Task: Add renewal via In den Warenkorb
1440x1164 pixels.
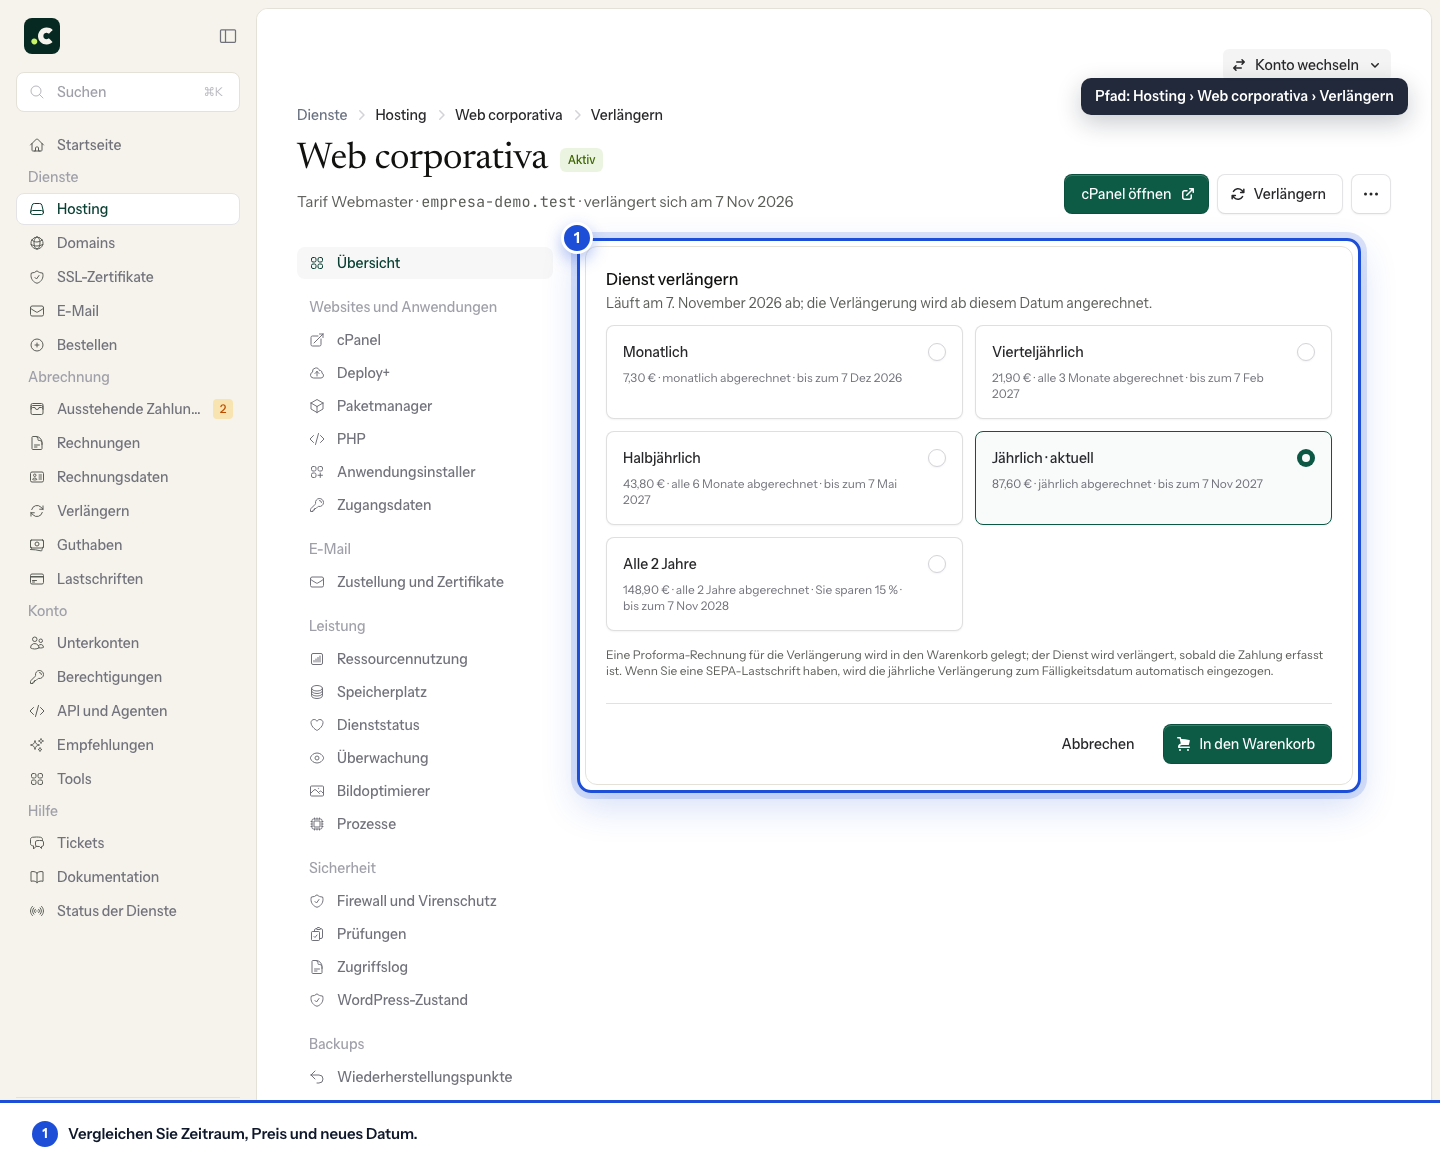Action: (1247, 744)
